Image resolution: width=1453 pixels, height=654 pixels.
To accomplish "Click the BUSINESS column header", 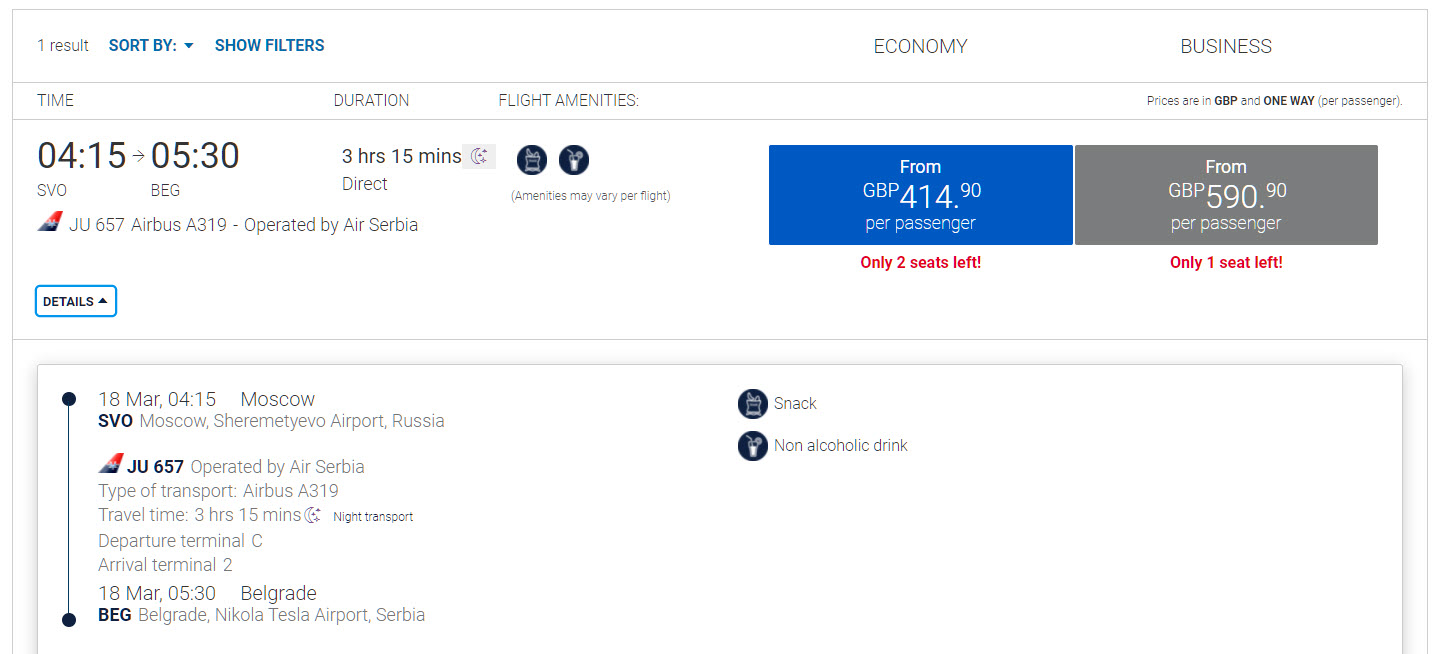I will 1226,47.
